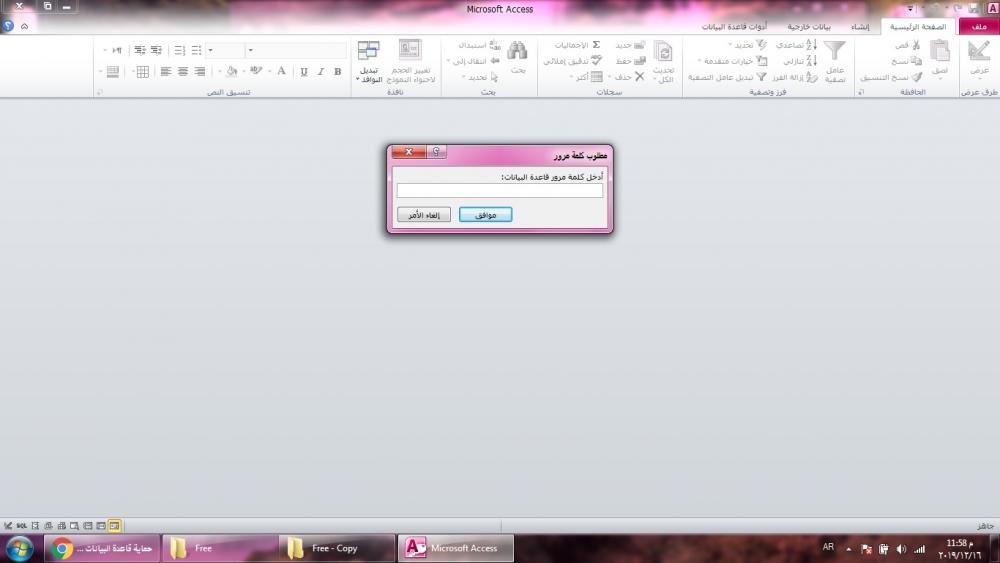Toggle Bold text formatting
Viewport: 1000px width, 563px height.
tap(338, 72)
